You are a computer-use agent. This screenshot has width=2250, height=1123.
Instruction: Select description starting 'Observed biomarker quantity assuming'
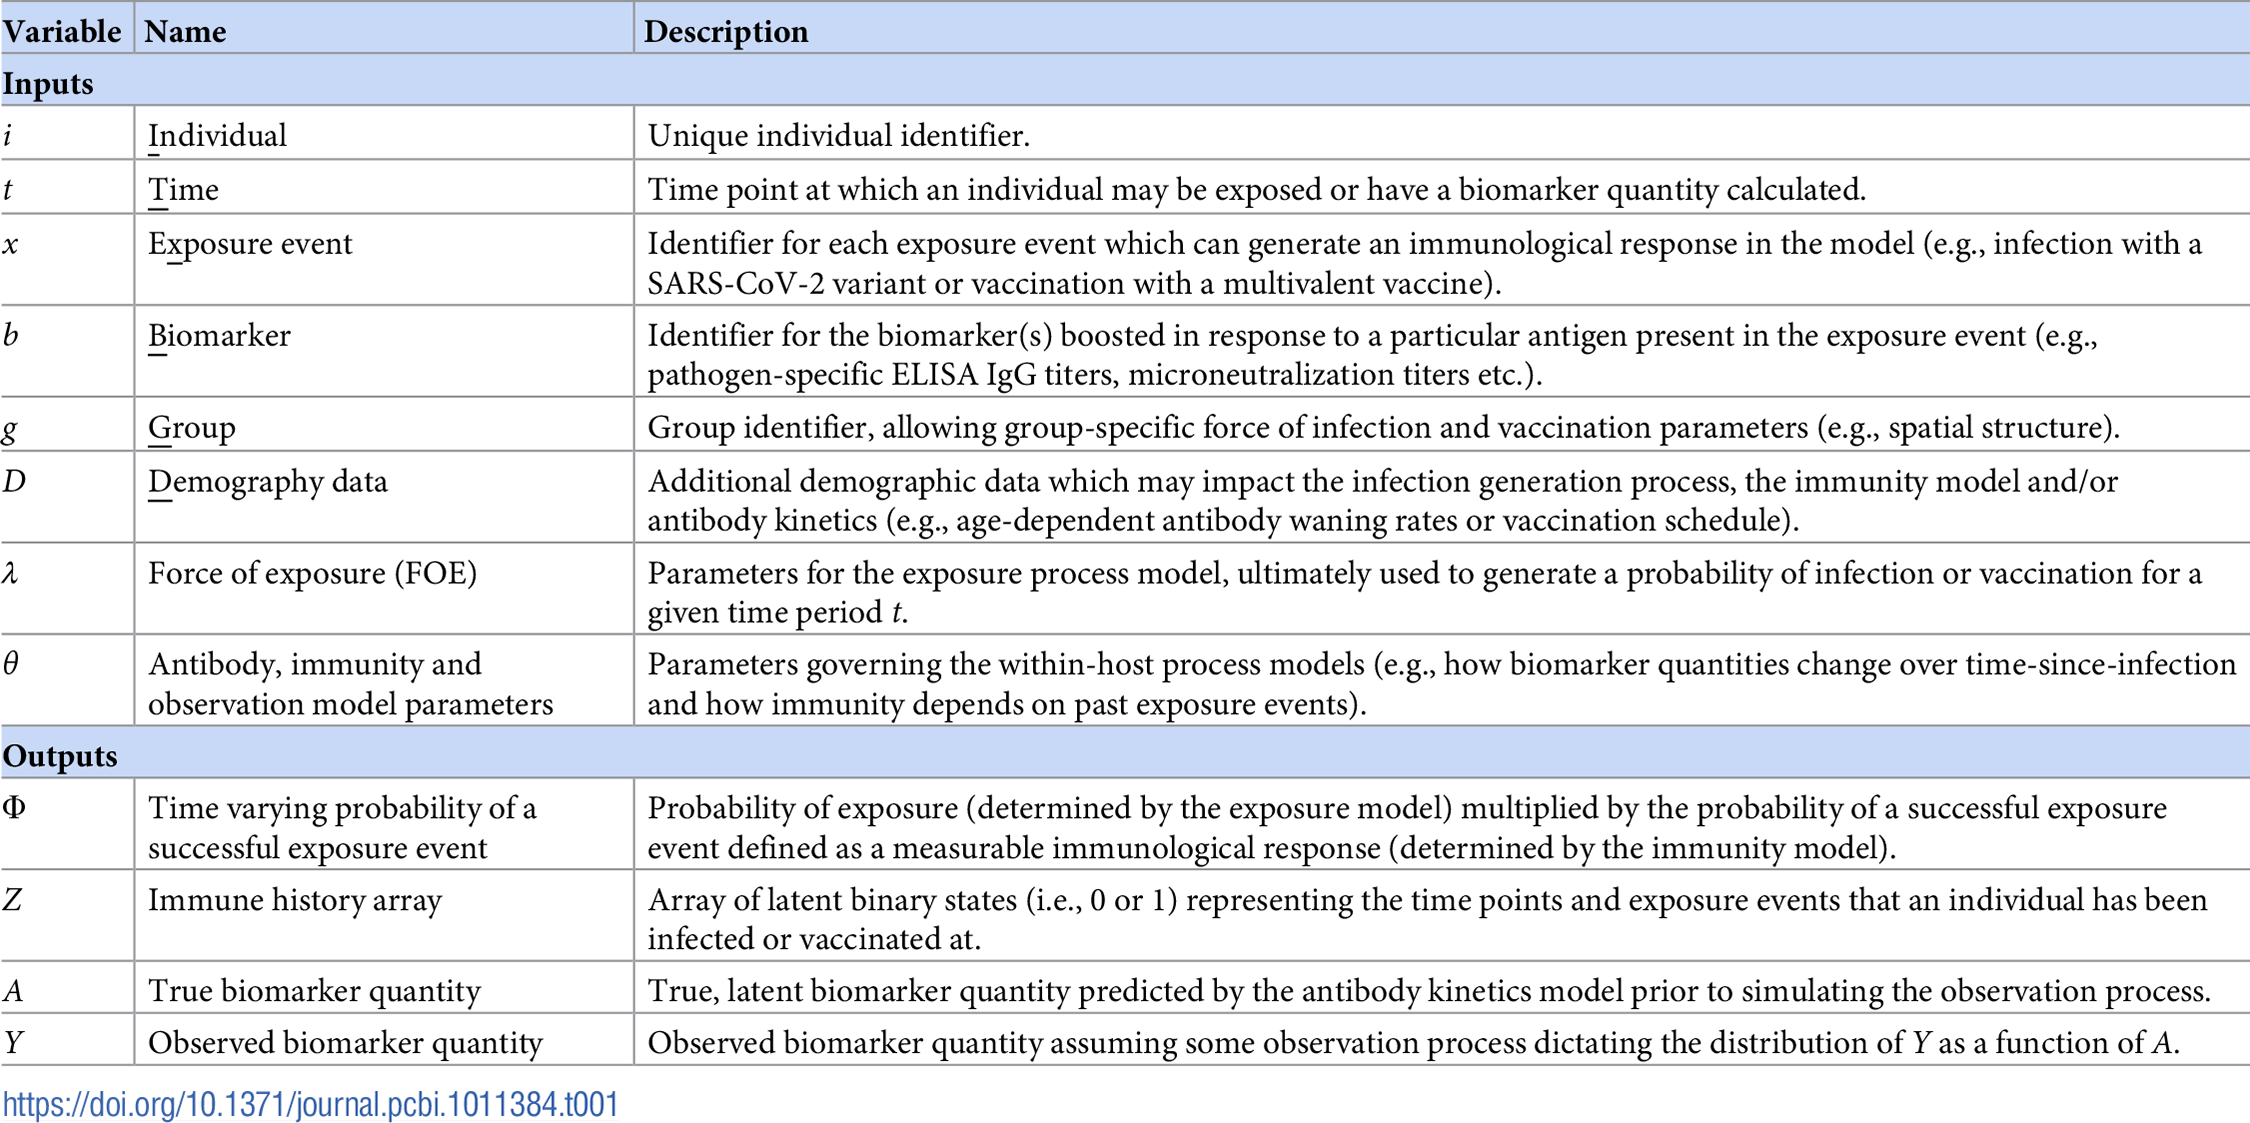1414,1043
